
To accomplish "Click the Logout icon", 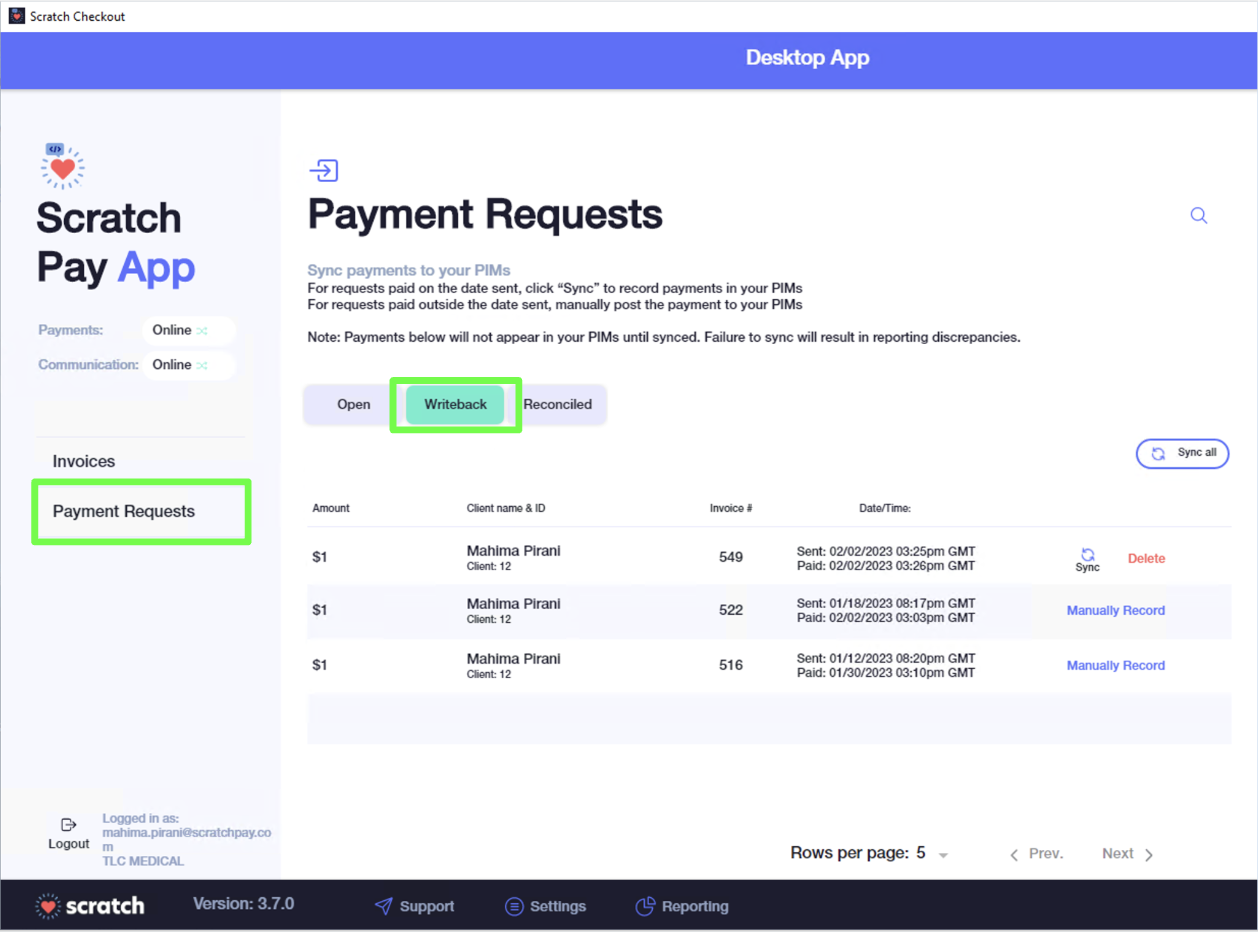I will 69,825.
